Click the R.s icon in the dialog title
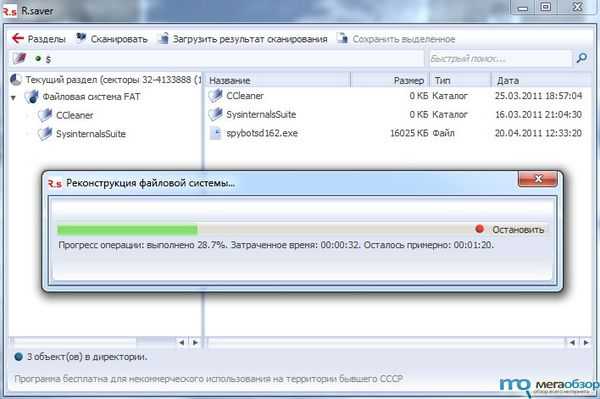 [55, 184]
